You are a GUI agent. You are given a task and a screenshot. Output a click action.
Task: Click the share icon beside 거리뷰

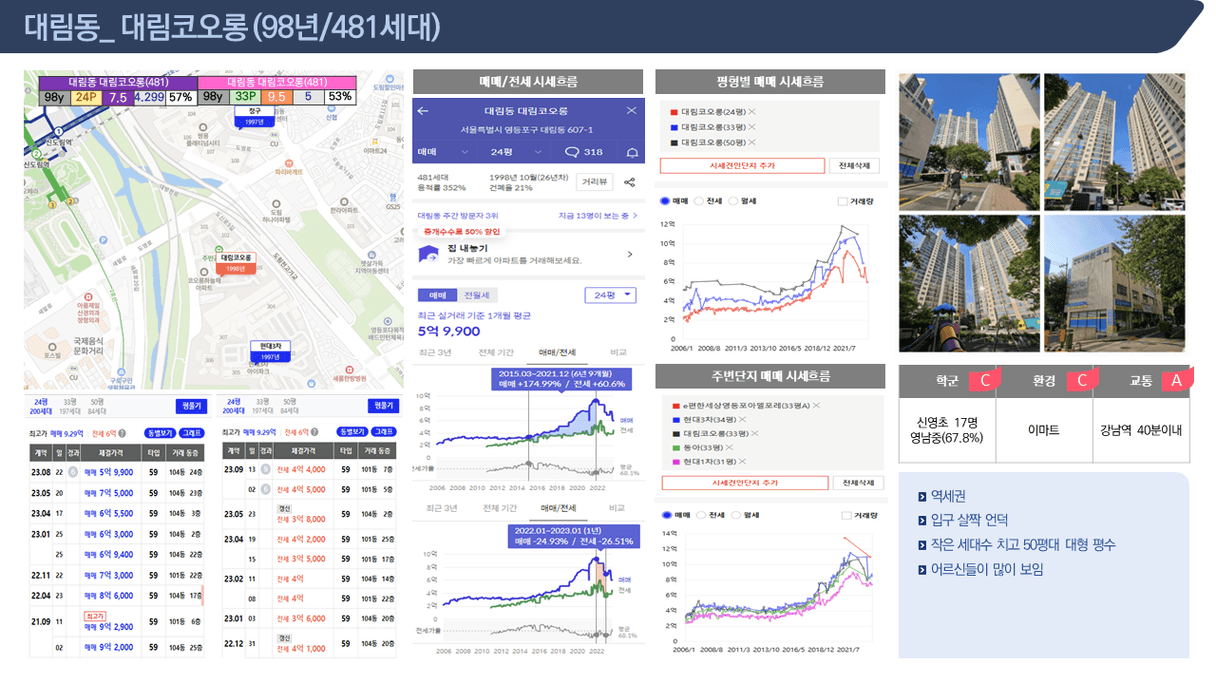click(x=630, y=182)
